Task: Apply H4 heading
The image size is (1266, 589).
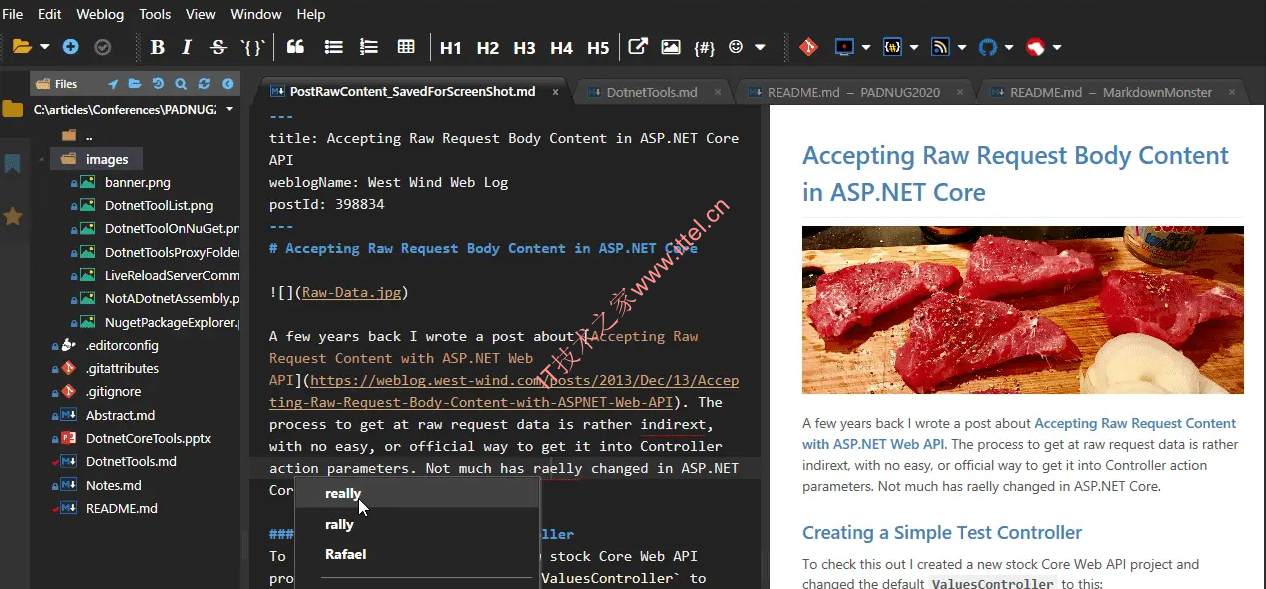Action: (x=562, y=48)
